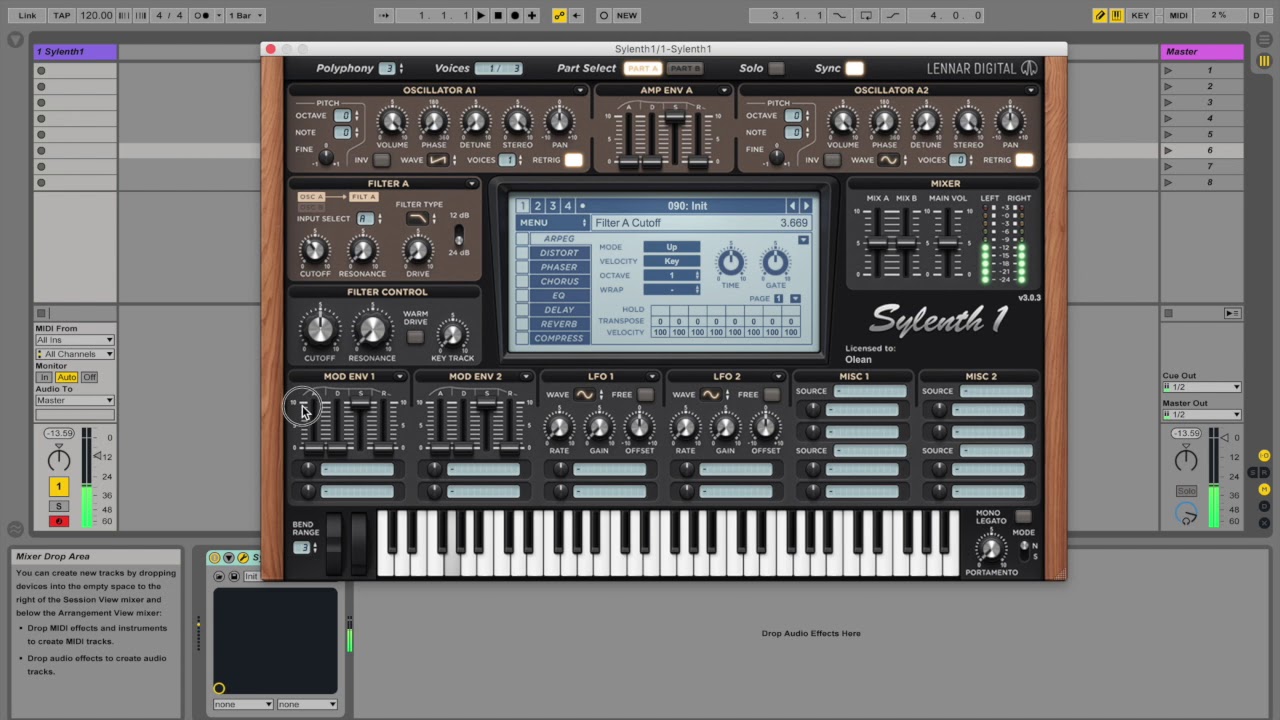
Task: Click the Link button
Action: (x=27, y=15)
